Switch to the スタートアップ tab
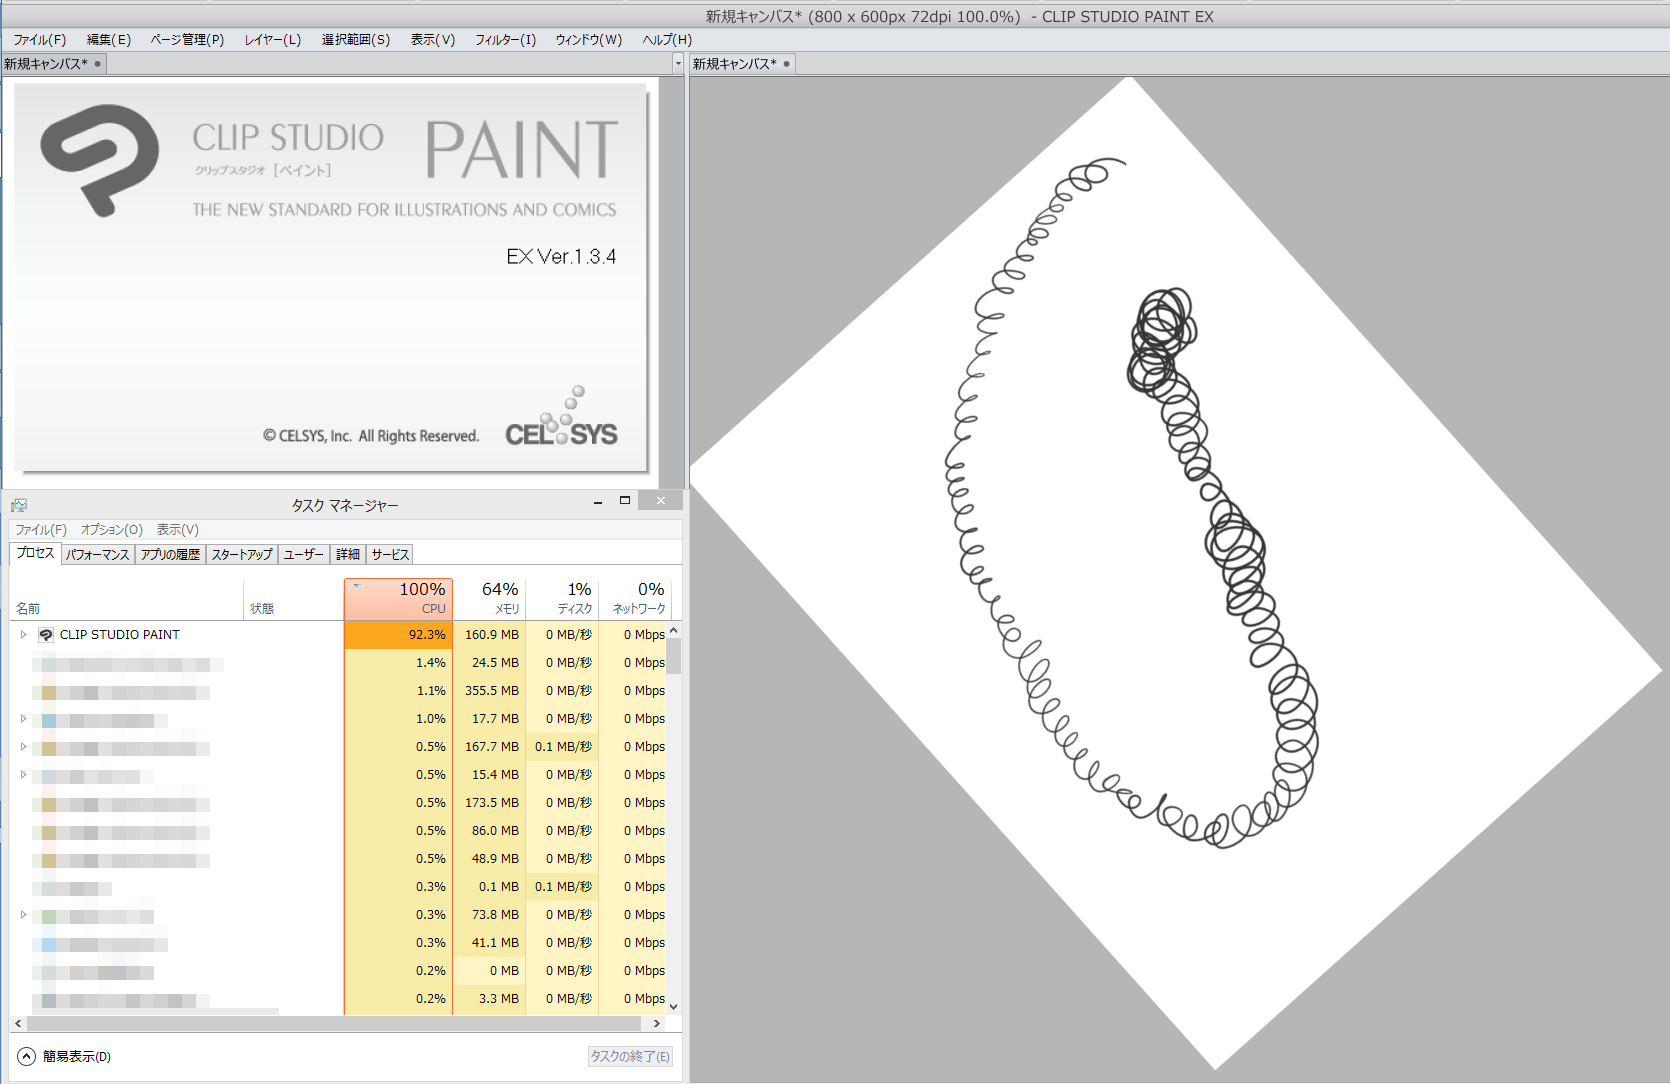 point(241,555)
